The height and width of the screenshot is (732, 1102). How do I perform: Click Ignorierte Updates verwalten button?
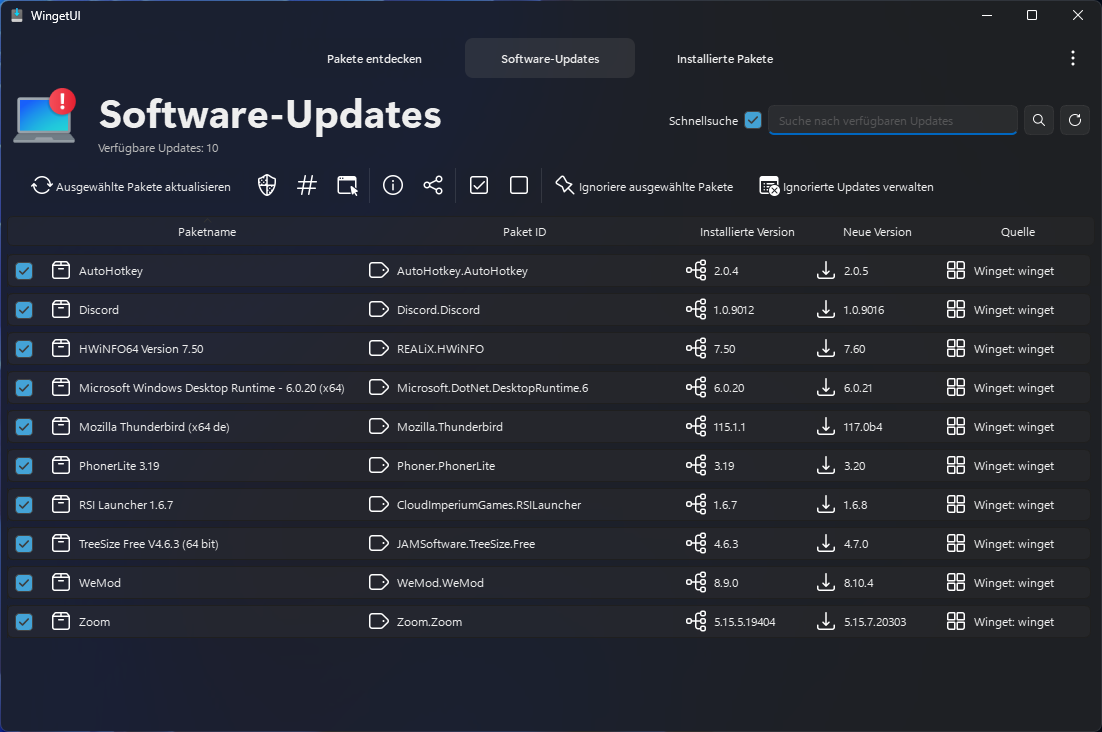point(847,186)
